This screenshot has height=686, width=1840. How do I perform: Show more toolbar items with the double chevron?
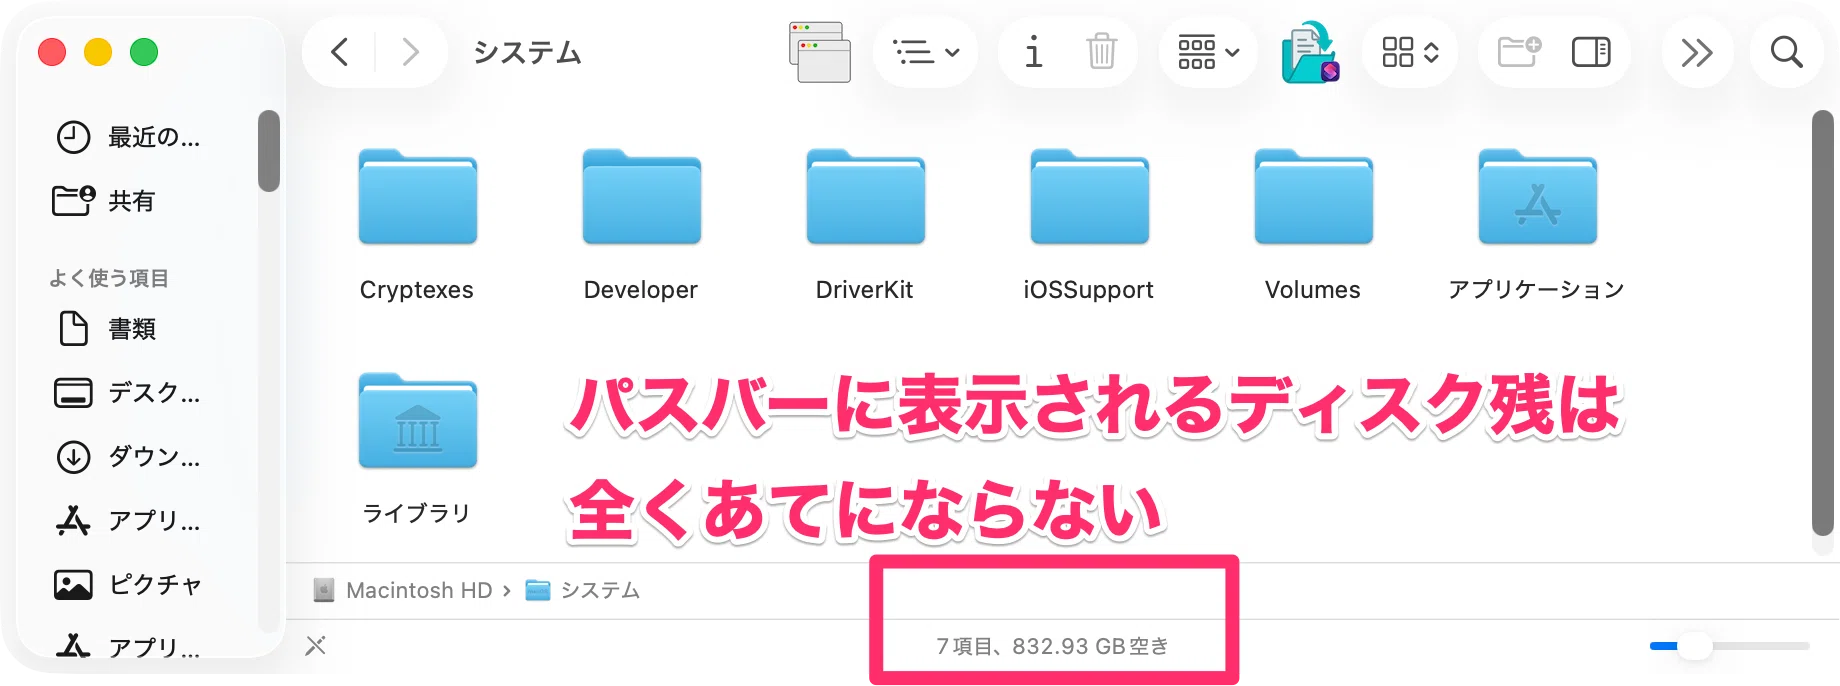pyautogui.click(x=1697, y=52)
